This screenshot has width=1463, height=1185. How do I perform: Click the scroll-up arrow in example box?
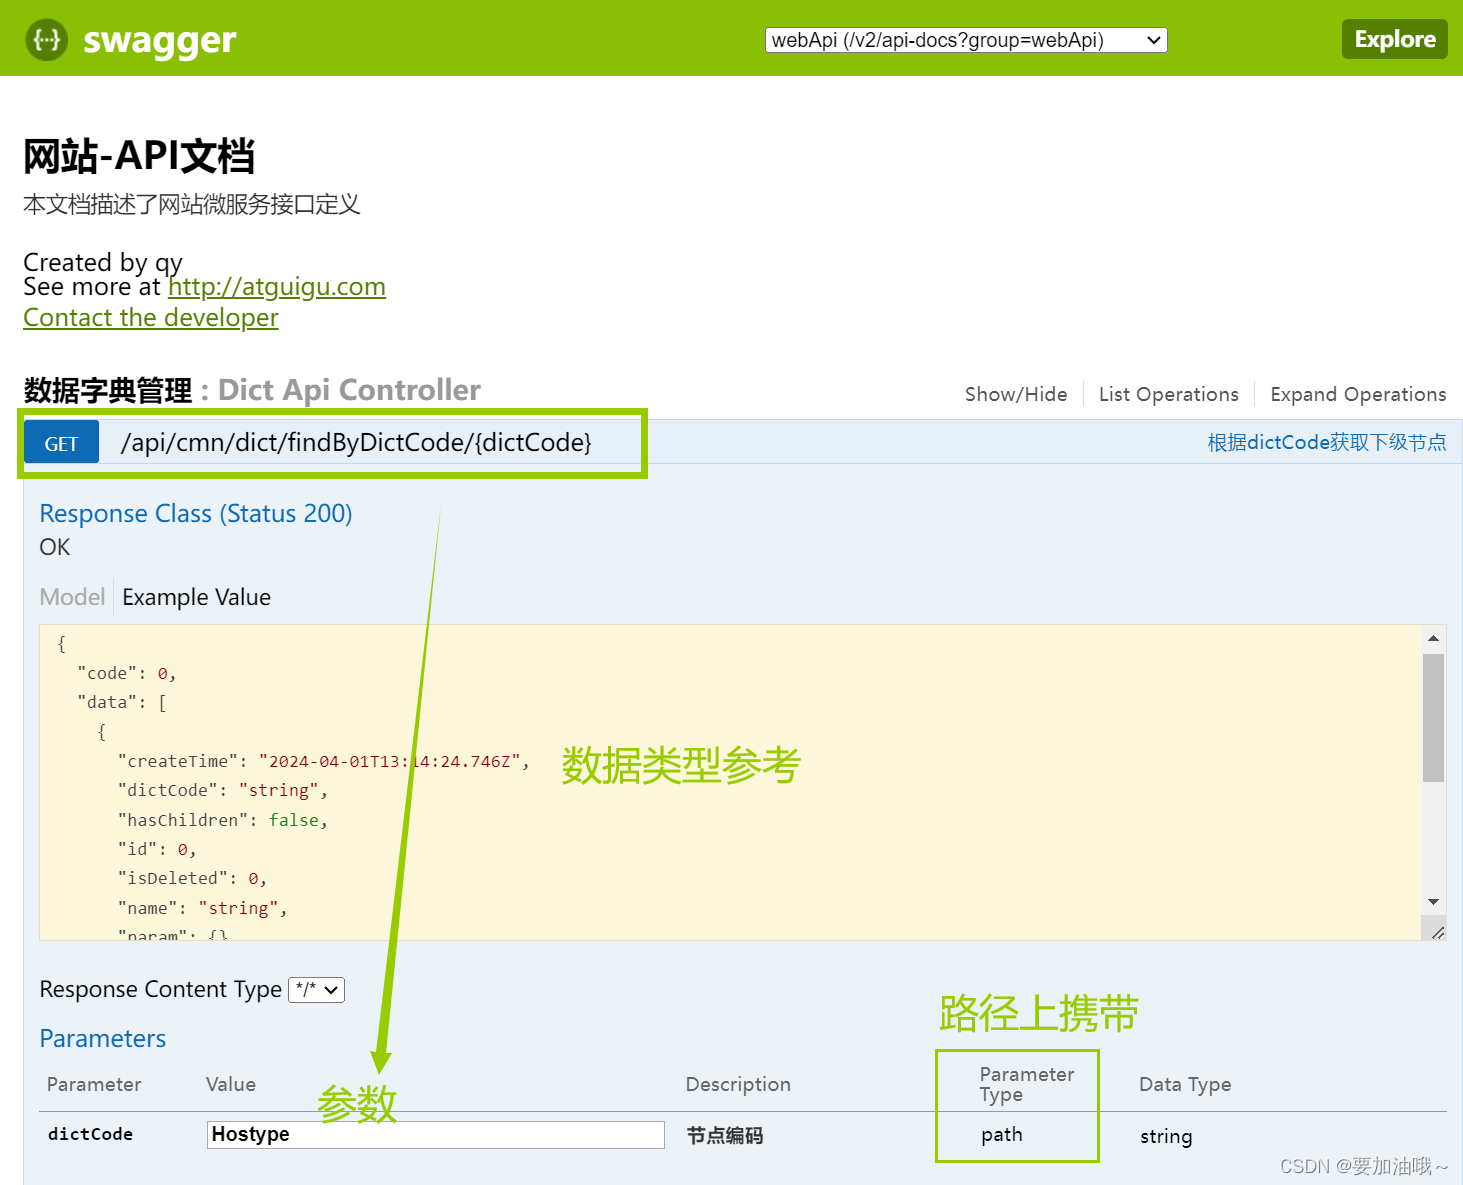click(1431, 640)
